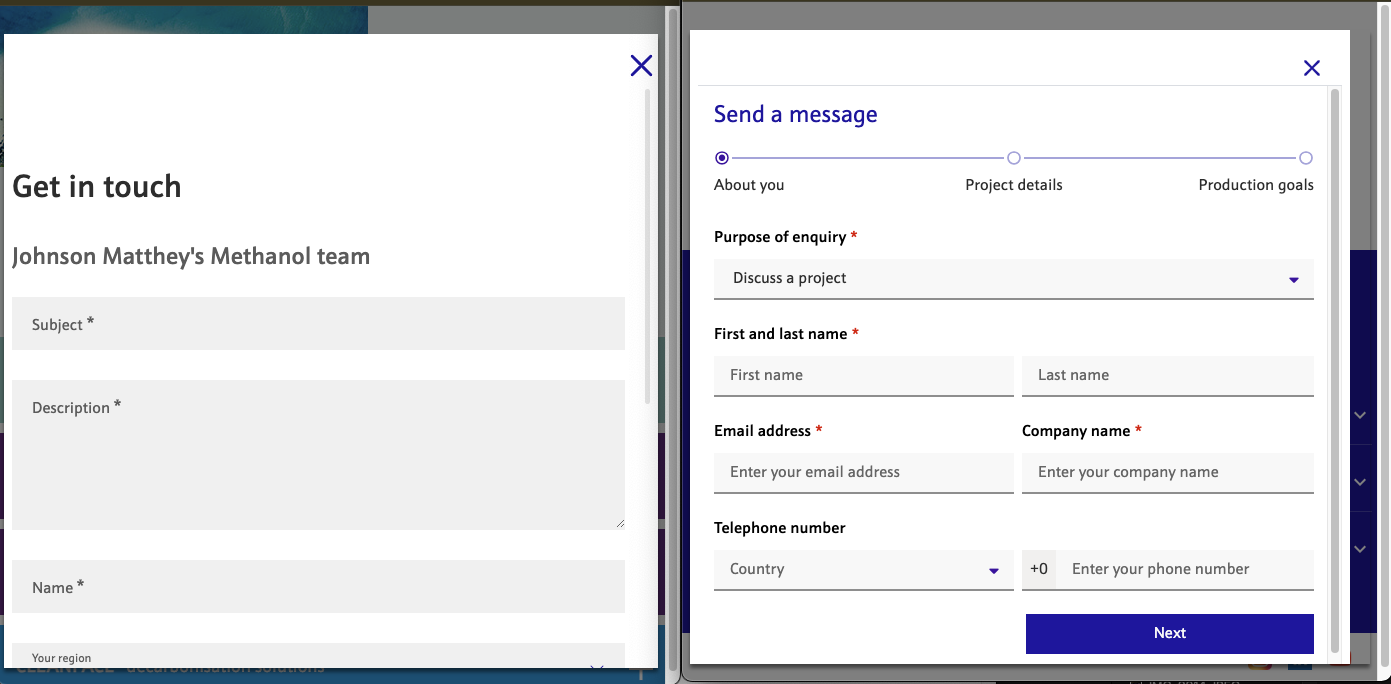This screenshot has width=1391, height=684.
Task: Click the Next button
Action: coord(1170,634)
